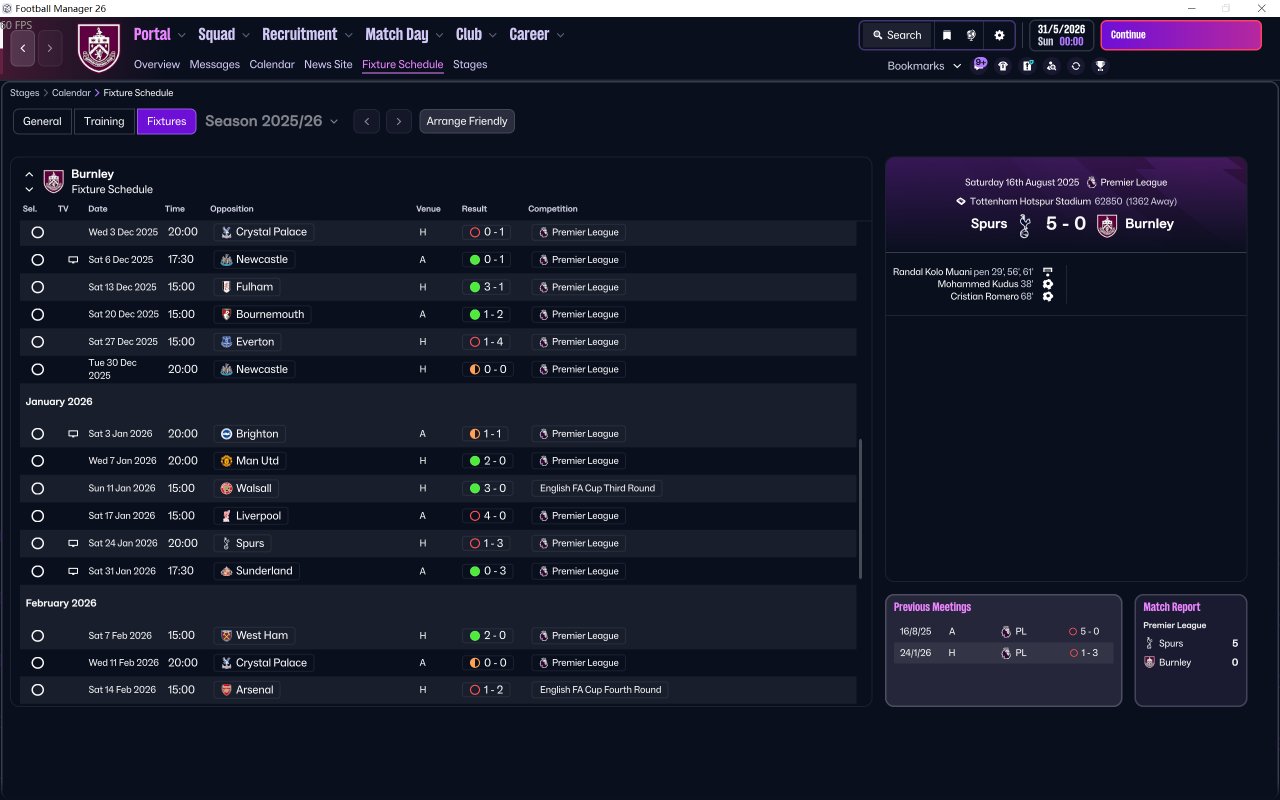Open the Recruitment menu dropdown
This screenshot has width=1280, height=800.
point(308,35)
